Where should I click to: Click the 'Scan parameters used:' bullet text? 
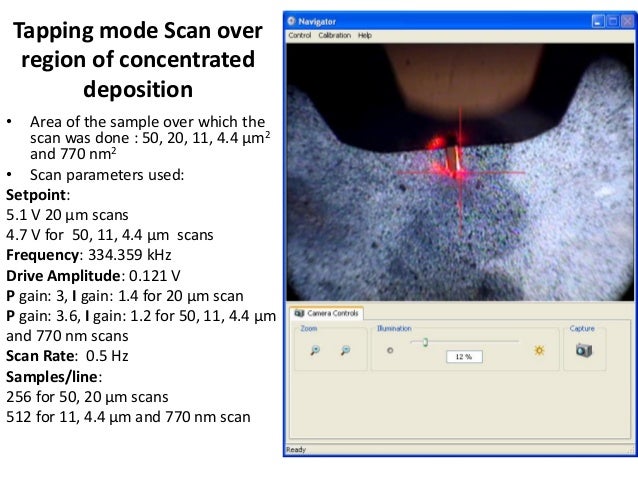pyautogui.click(x=107, y=175)
